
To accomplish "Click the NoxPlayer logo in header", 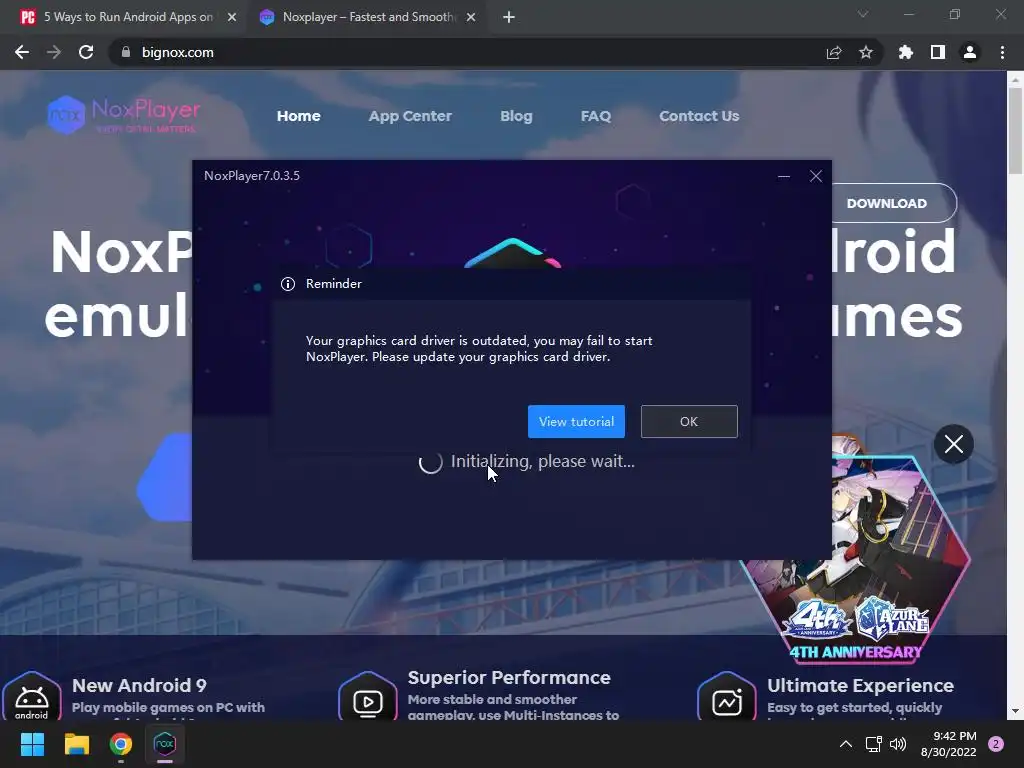I will click(x=123, y=114).
